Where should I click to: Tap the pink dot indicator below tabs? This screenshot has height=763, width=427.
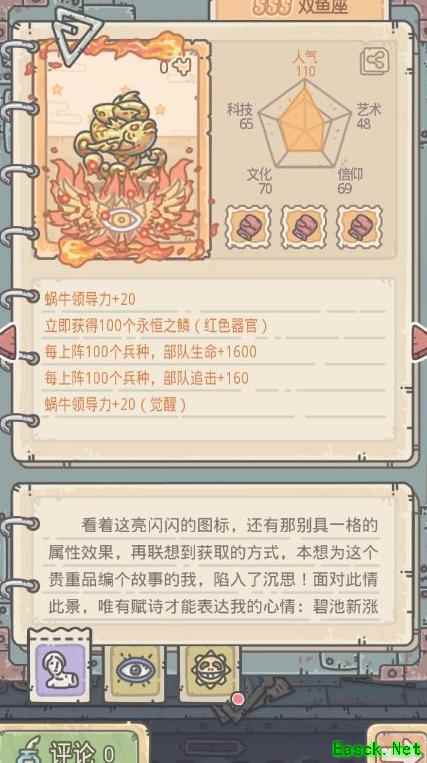pyautogui.click(x=238, y=699)
